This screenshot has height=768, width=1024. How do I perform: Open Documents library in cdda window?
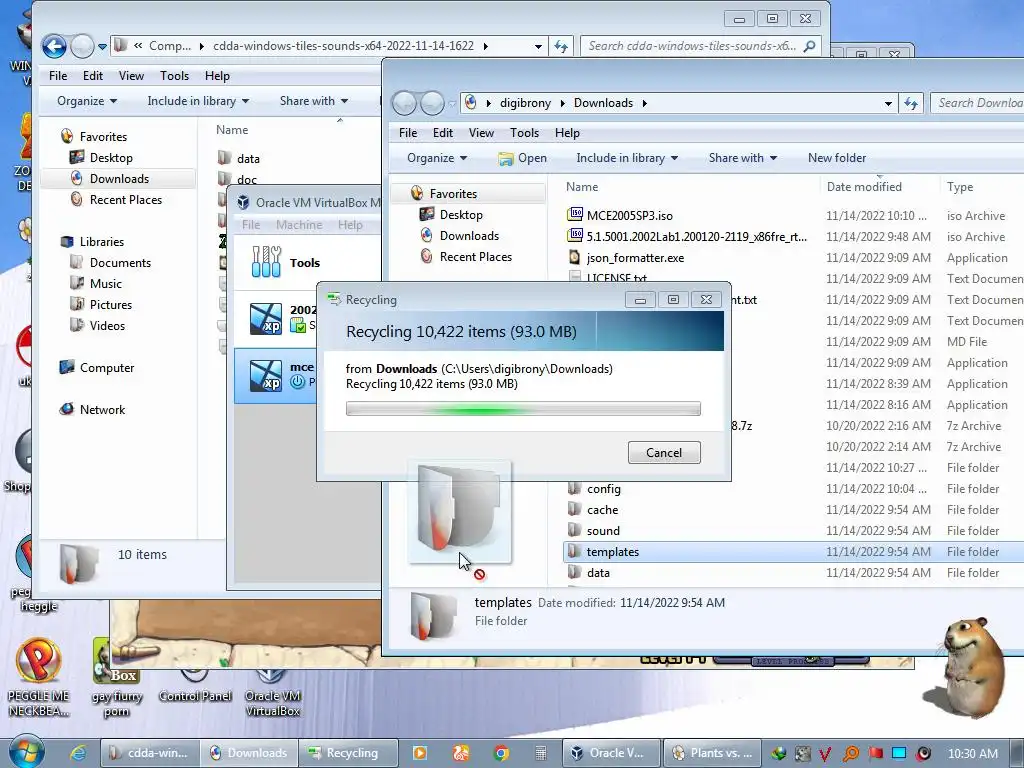coord(120,263)
